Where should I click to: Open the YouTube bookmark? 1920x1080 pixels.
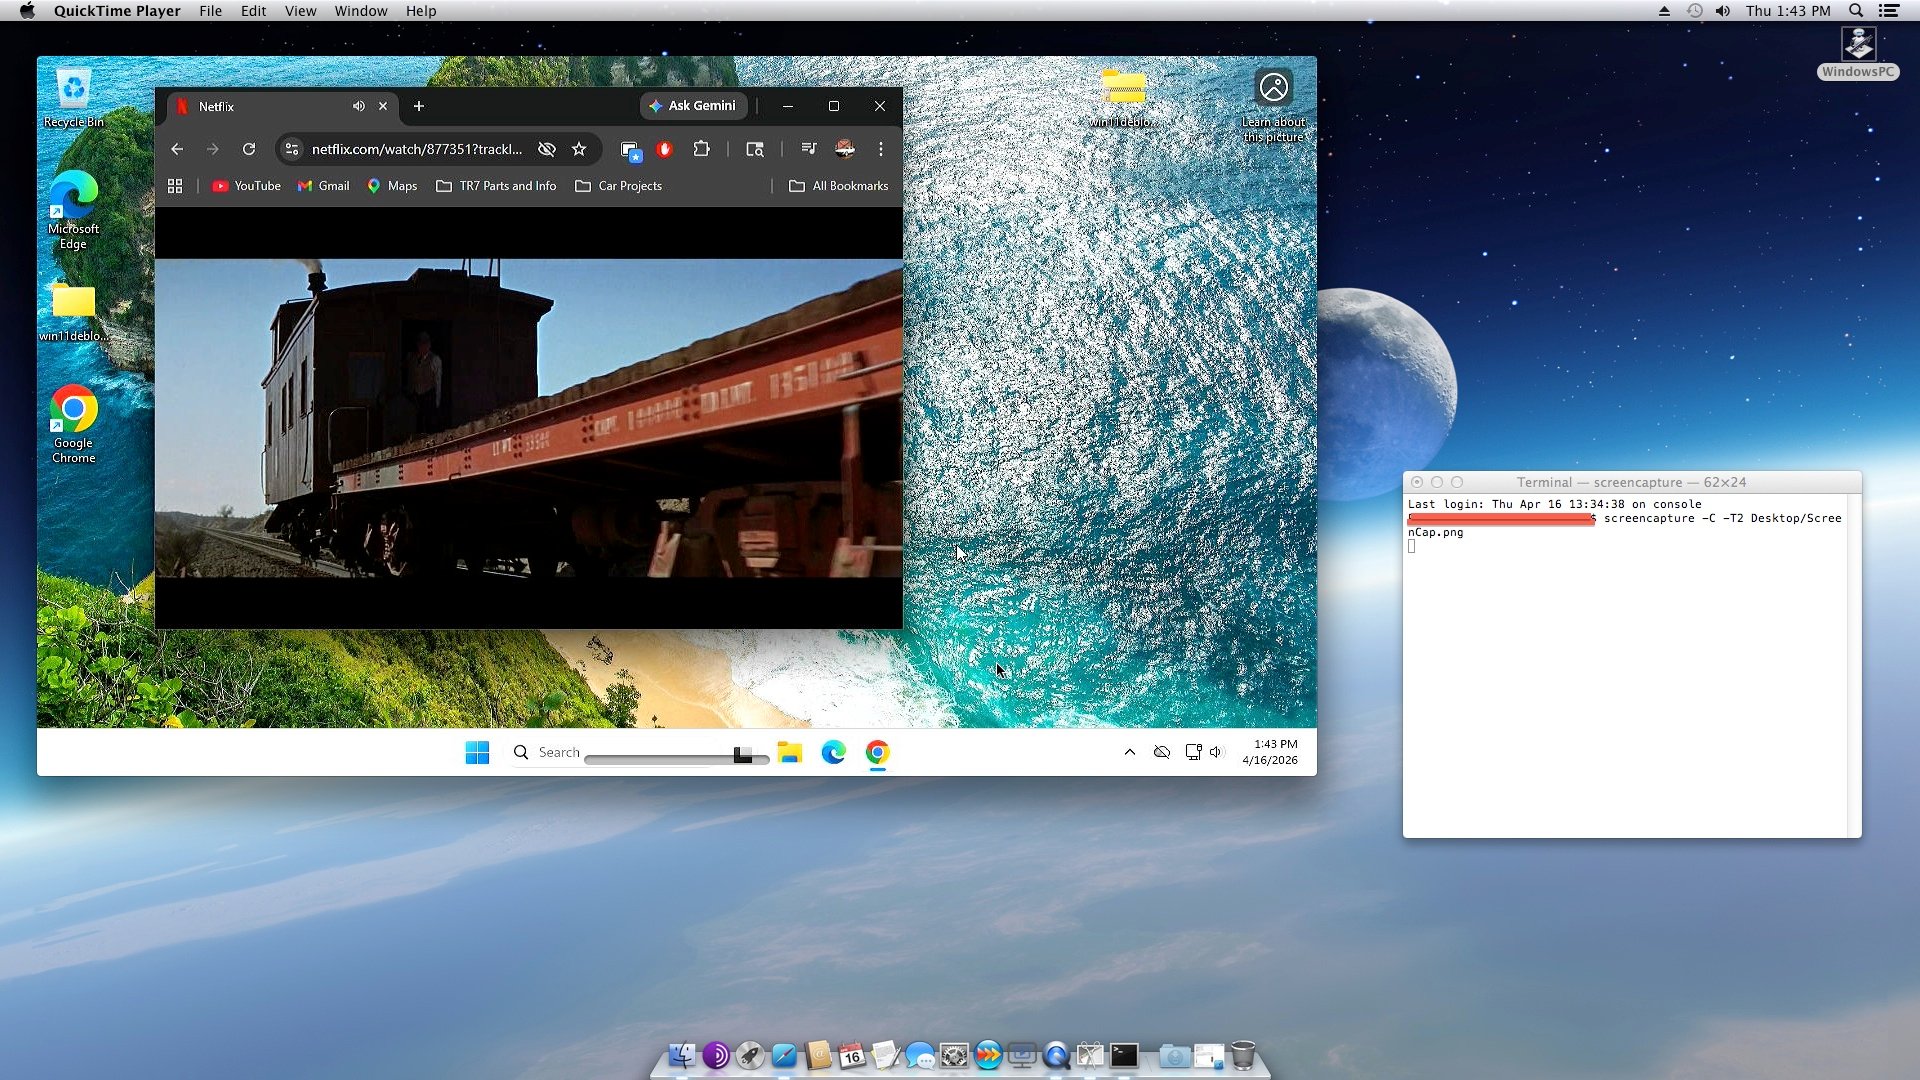pos(246,186)
